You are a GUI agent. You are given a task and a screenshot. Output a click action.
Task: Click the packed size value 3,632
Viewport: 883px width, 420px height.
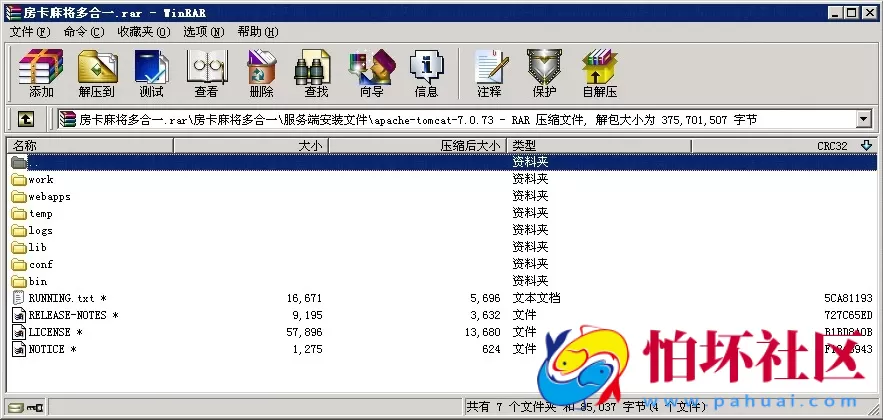485,315
